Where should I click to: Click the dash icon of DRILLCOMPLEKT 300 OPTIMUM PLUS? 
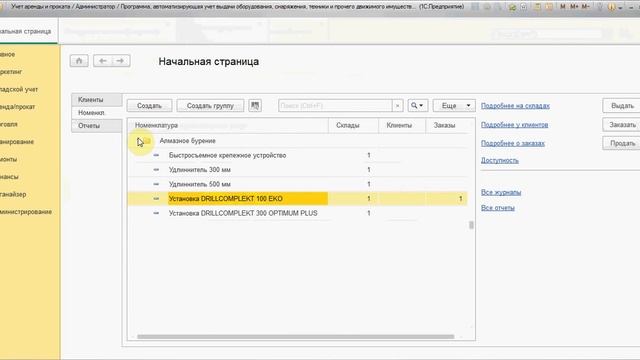[156, 213]
